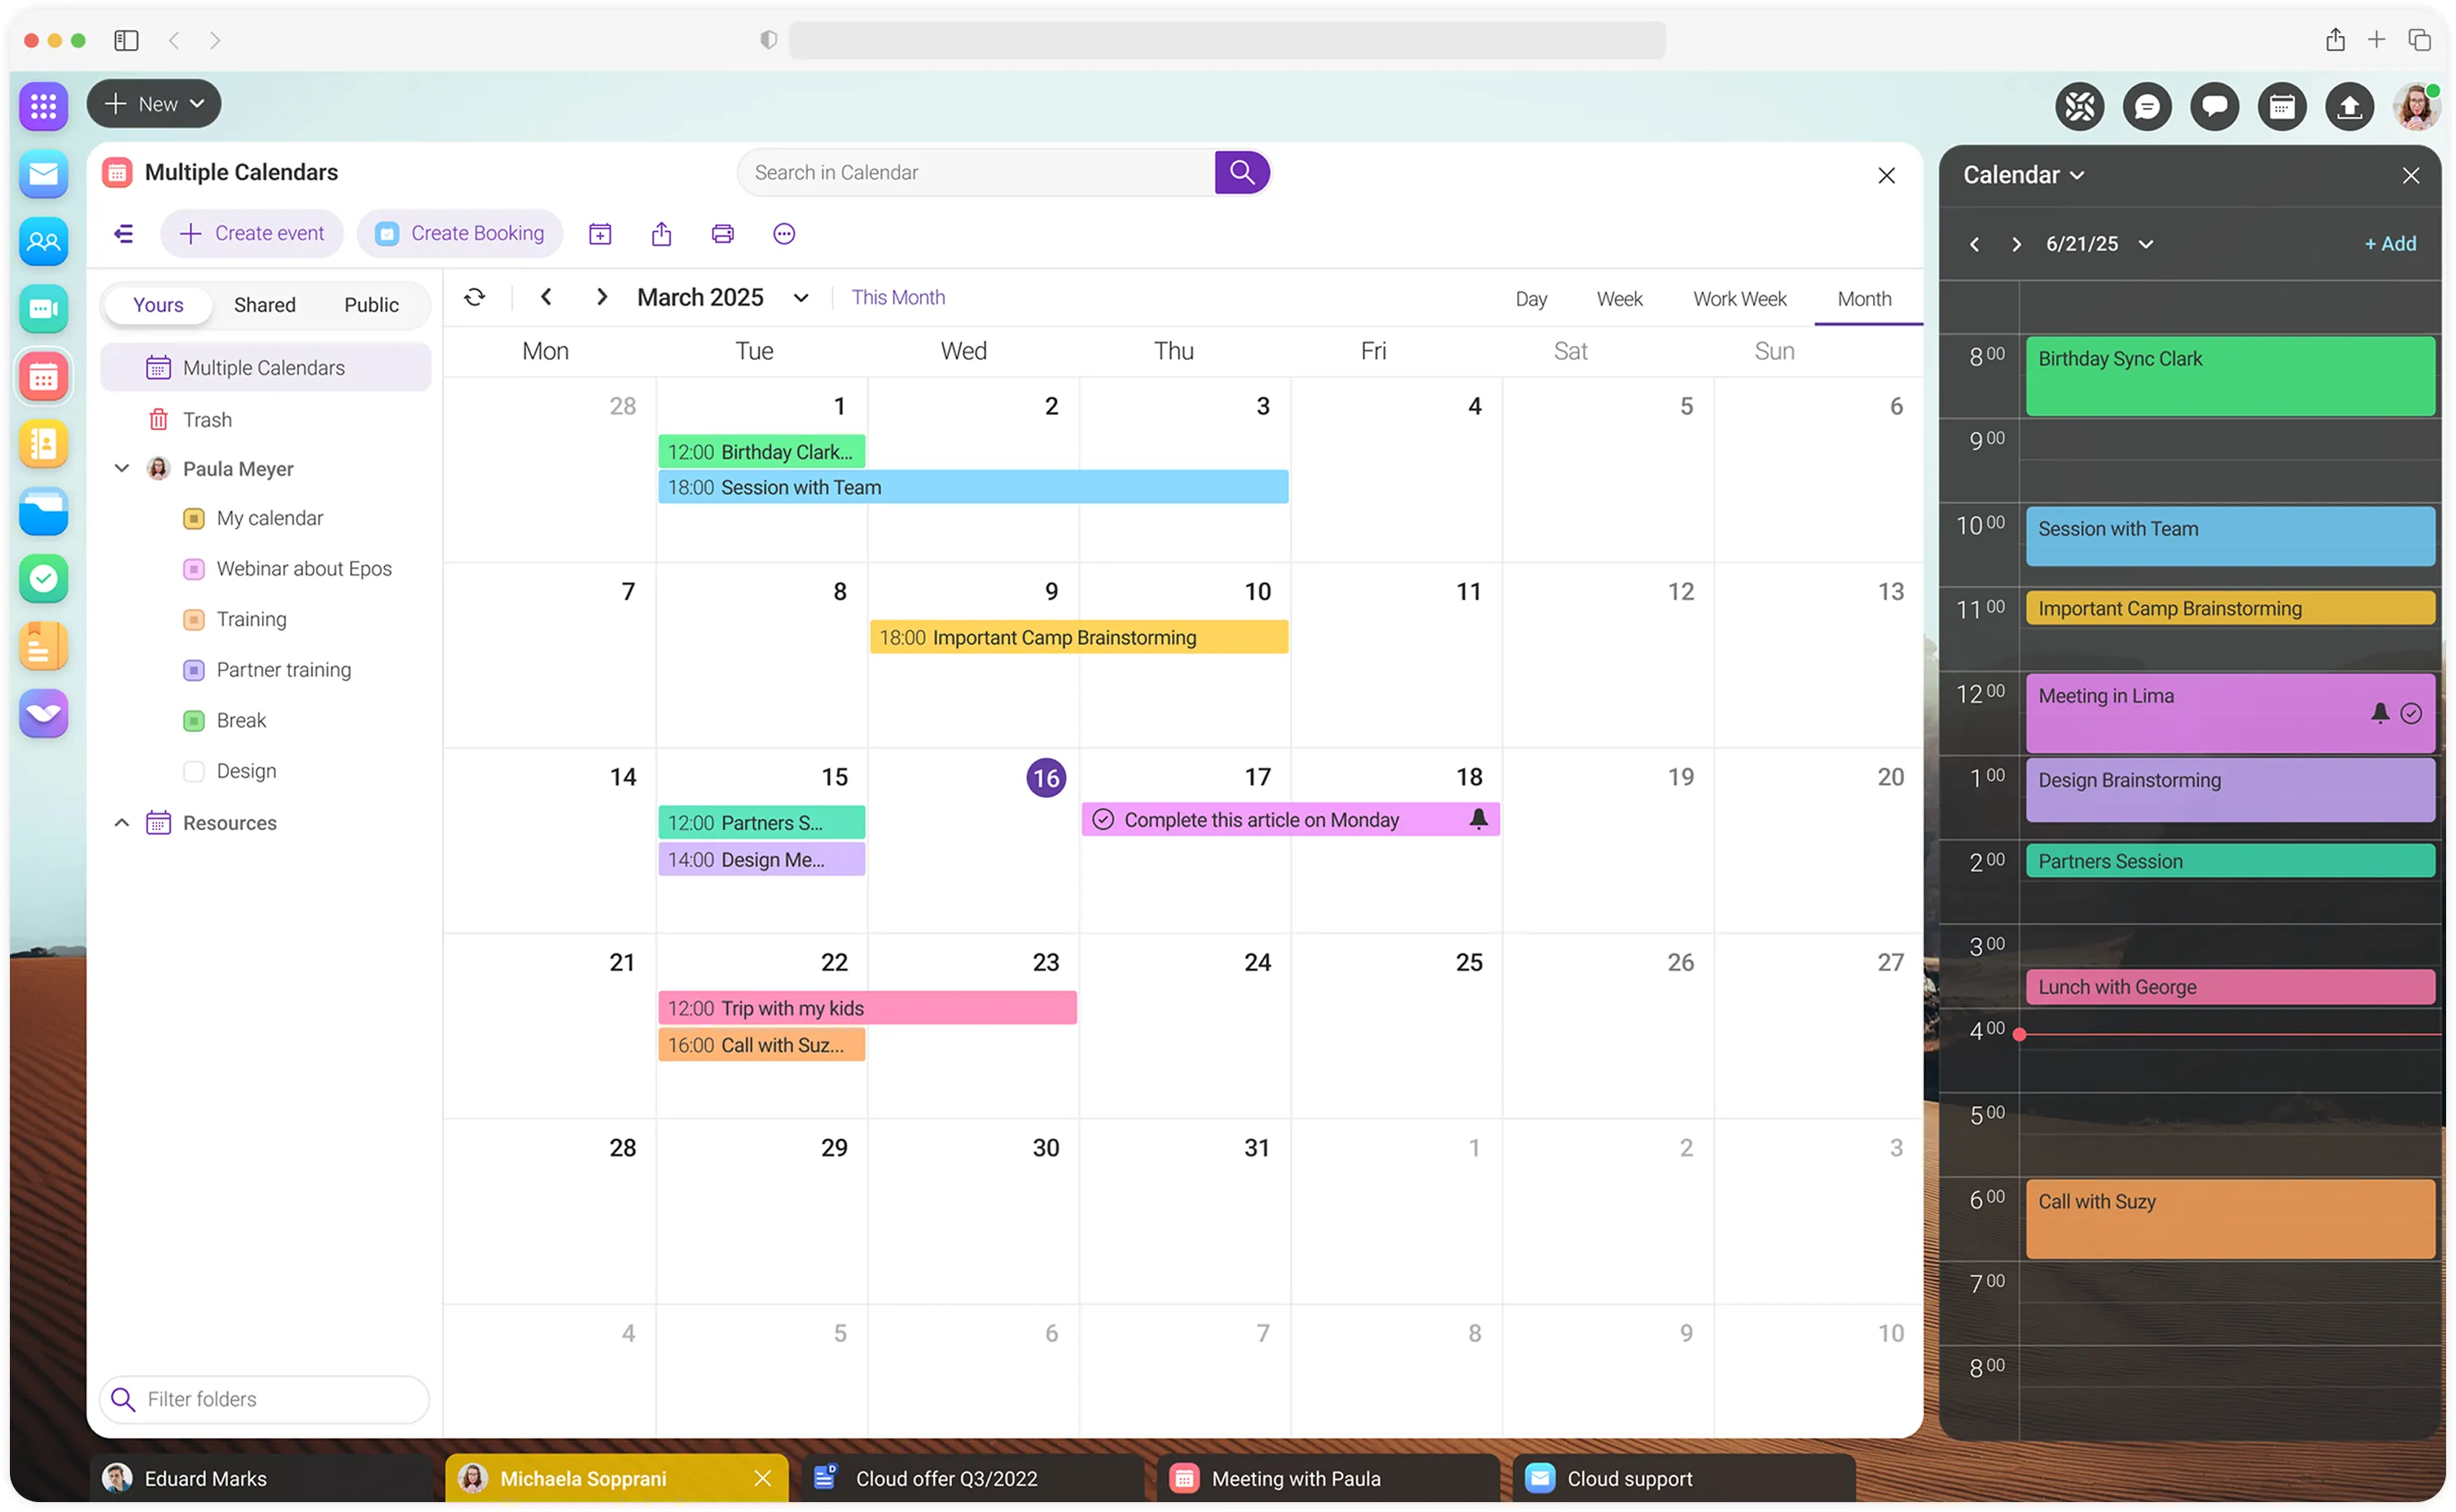The height and width of the screenshot is (1512, 2456).
Task: Open the Contacts app in sidebar
Action: tap(43, 241)
